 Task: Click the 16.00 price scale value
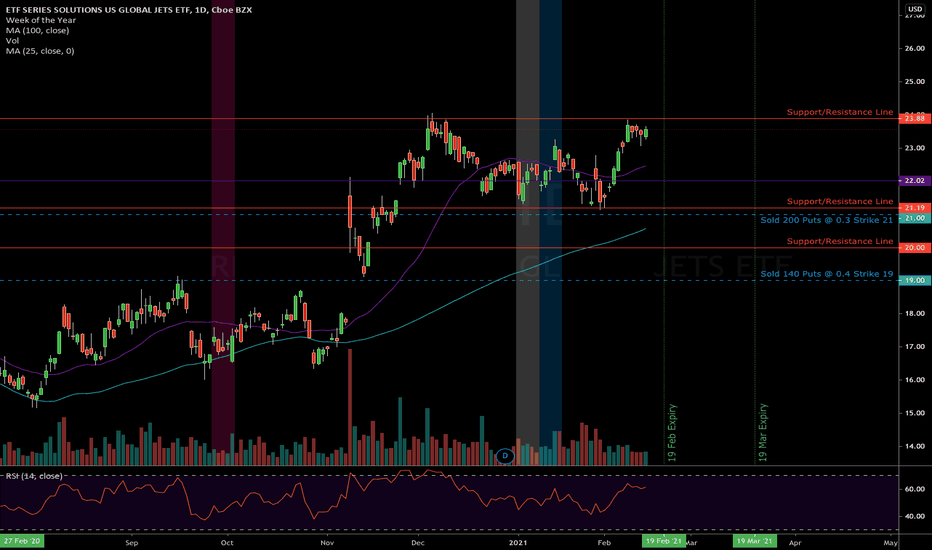[x=914, y=379]
